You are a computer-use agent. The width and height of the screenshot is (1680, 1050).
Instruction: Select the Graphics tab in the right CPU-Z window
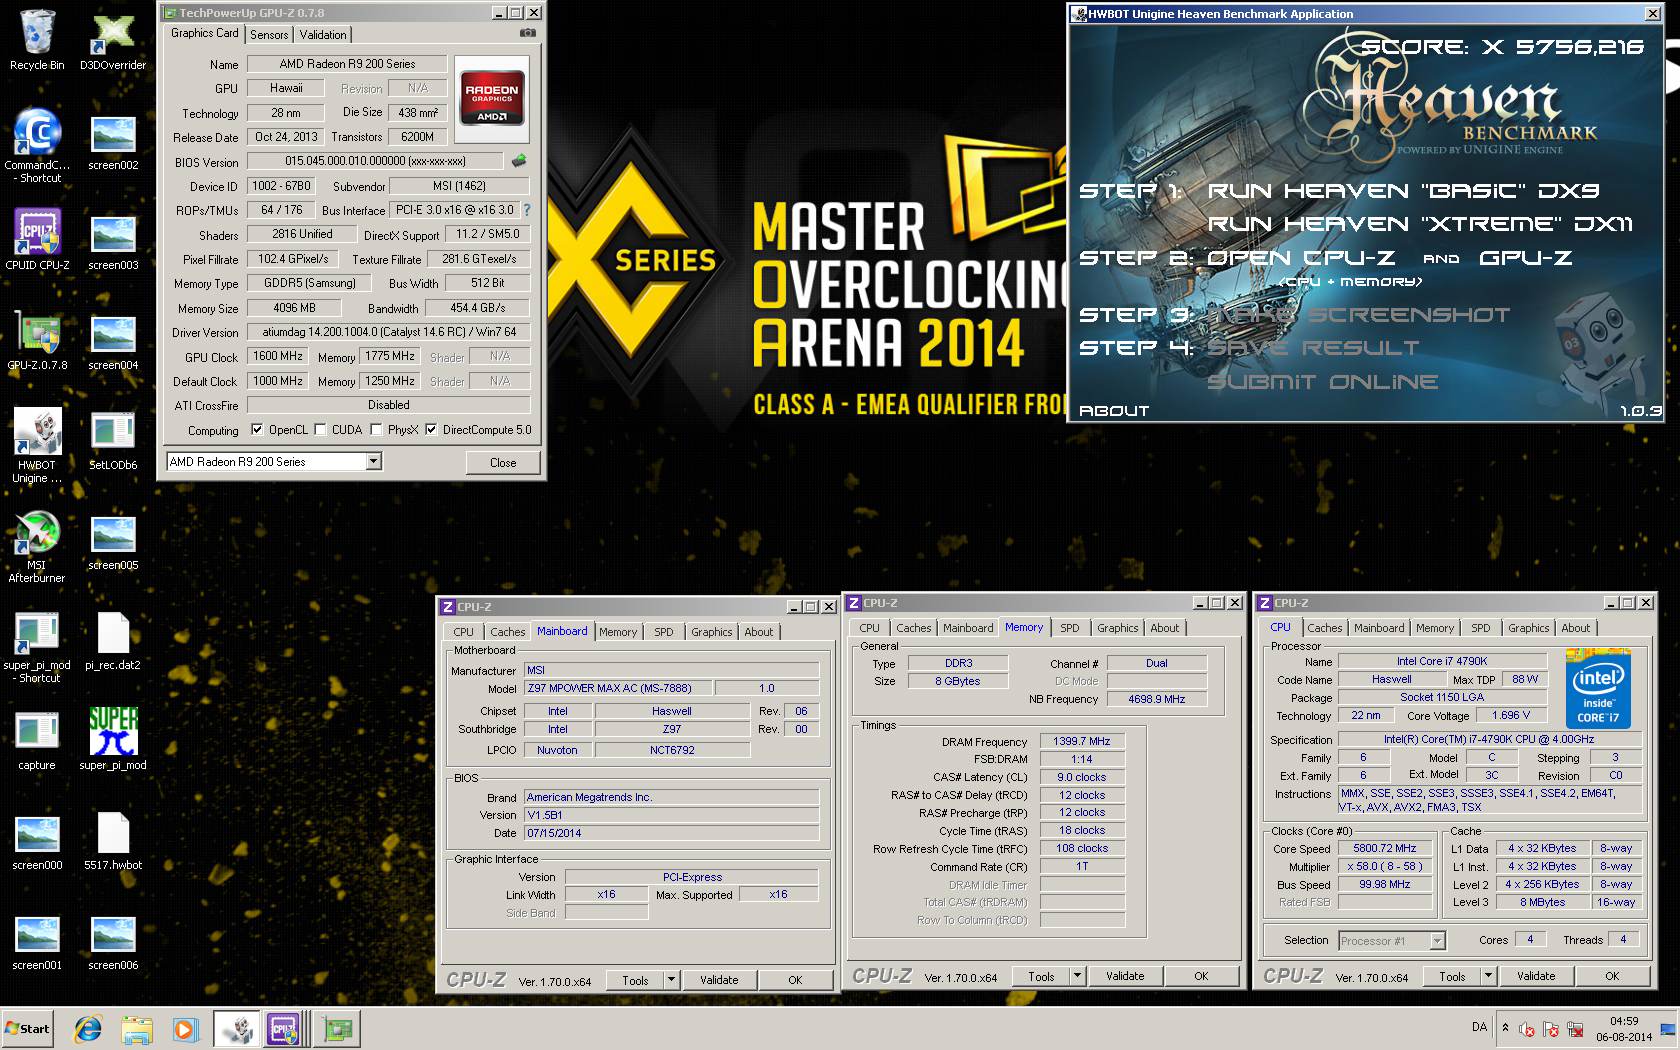pos(1528,628)
